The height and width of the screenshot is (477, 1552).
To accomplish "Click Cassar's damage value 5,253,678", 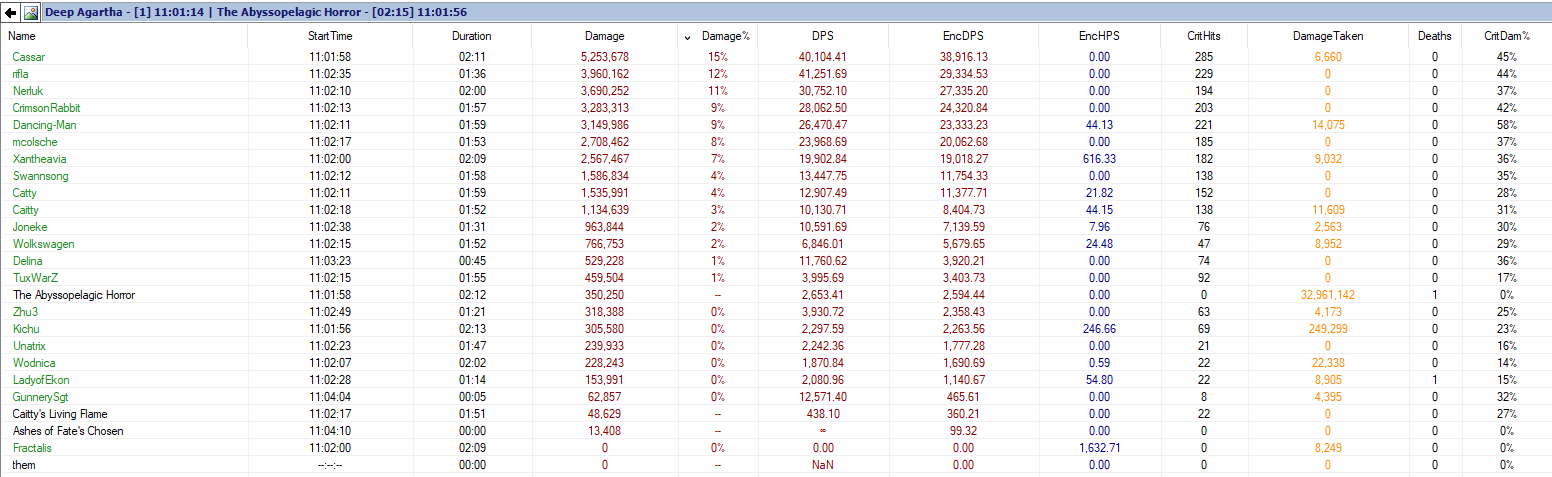I will point(604,57).
